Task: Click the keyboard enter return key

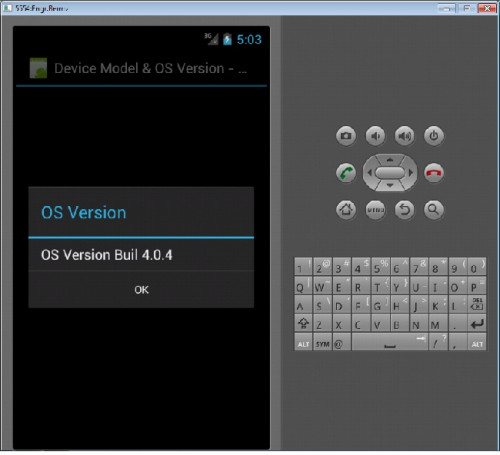Action: click(x=477, y=323)
